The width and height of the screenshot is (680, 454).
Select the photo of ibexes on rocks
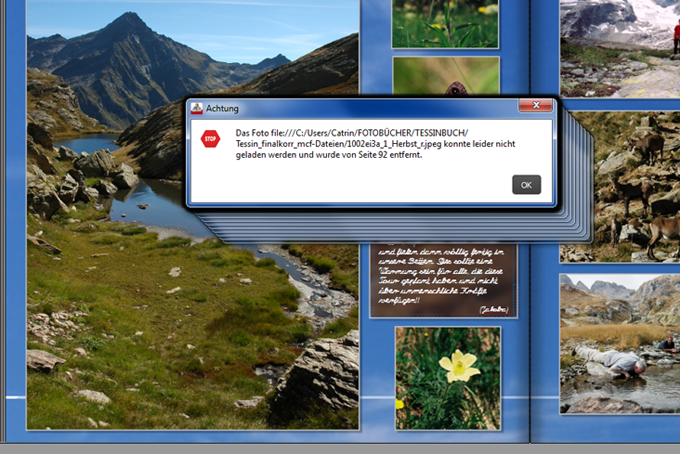tap(620, 186)
